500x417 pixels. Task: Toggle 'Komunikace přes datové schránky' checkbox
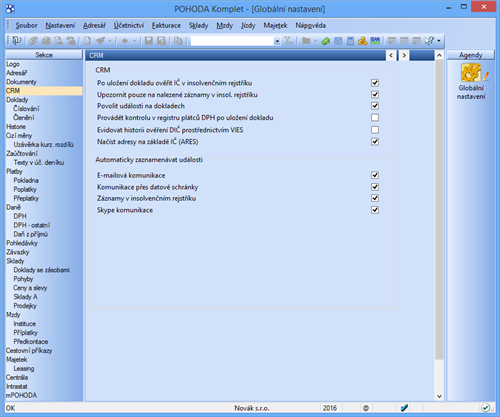pos(375,187)
